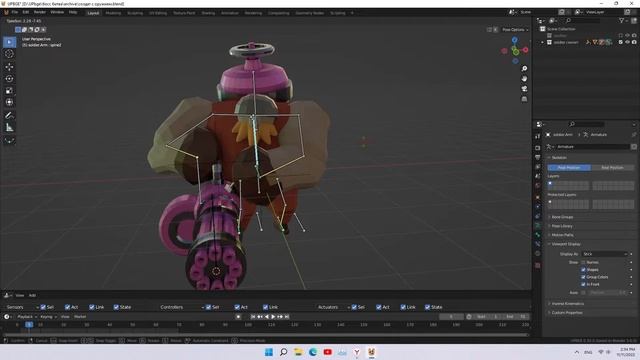This screenshot has width=640, height=360.
Task: Click the pan hand gizmo icon
Action: click(x=524, y=78)
